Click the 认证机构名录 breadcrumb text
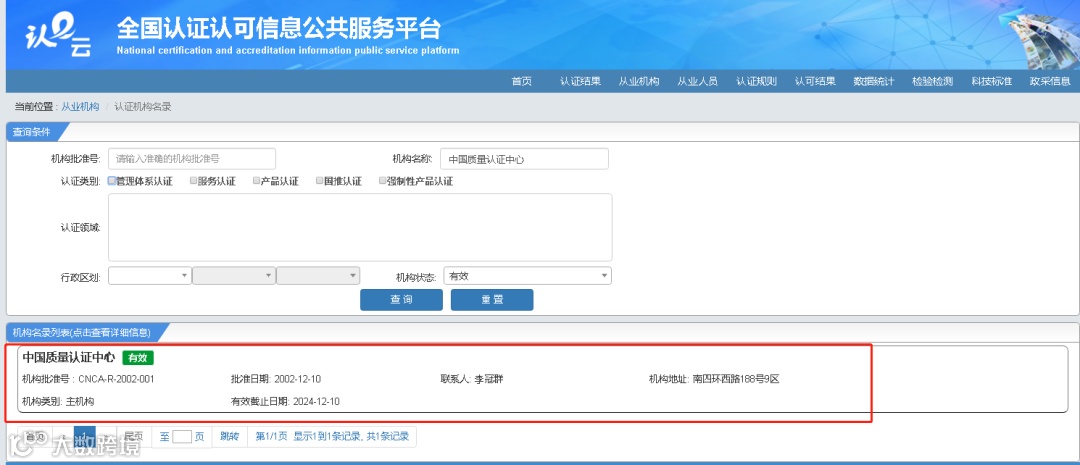1080x465 pixels. tap(143, 107)
